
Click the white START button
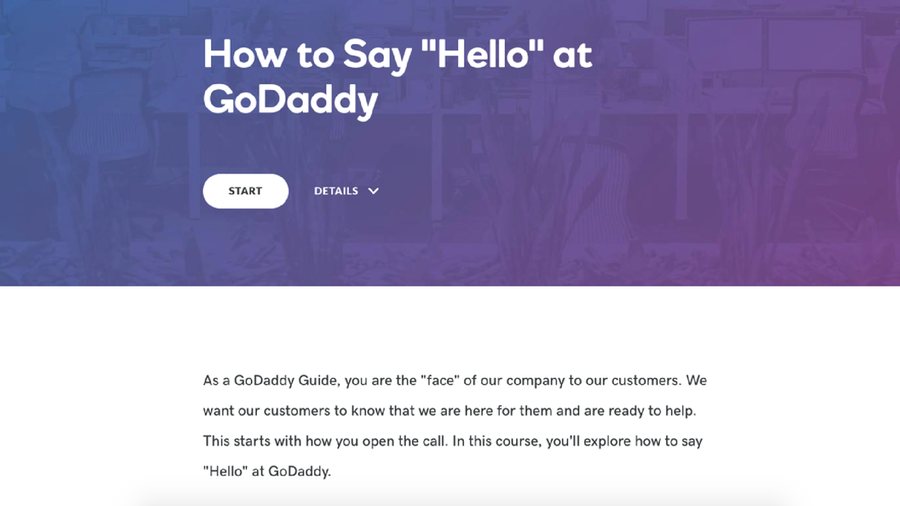coord(245,191)
